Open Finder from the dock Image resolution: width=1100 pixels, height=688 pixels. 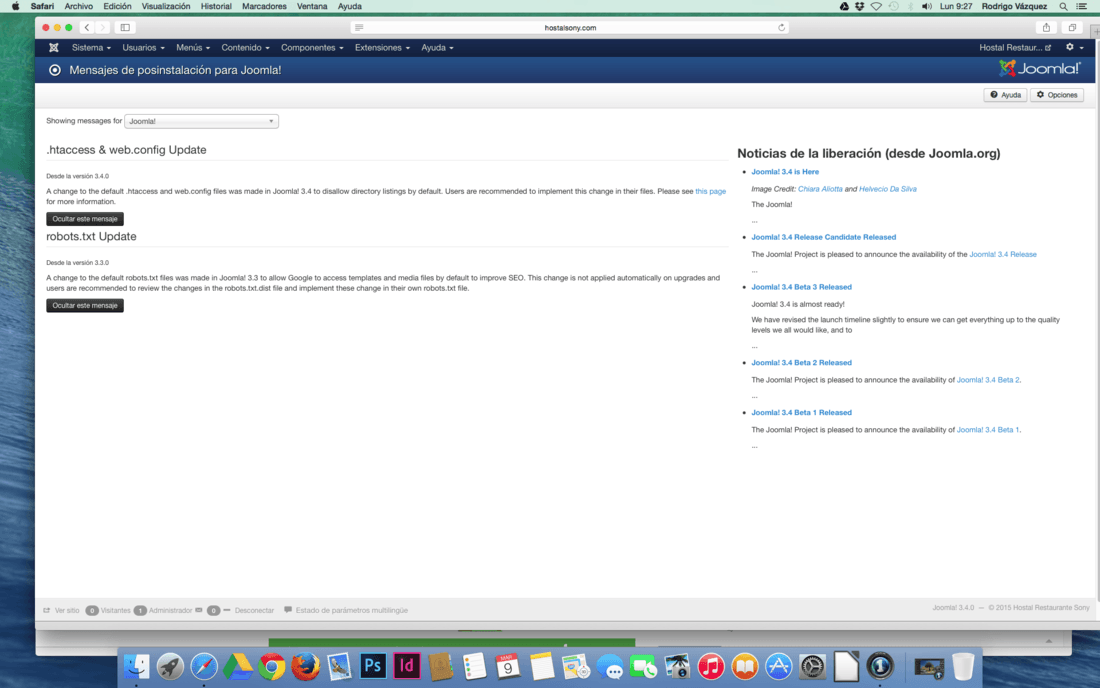click(136, 666)
